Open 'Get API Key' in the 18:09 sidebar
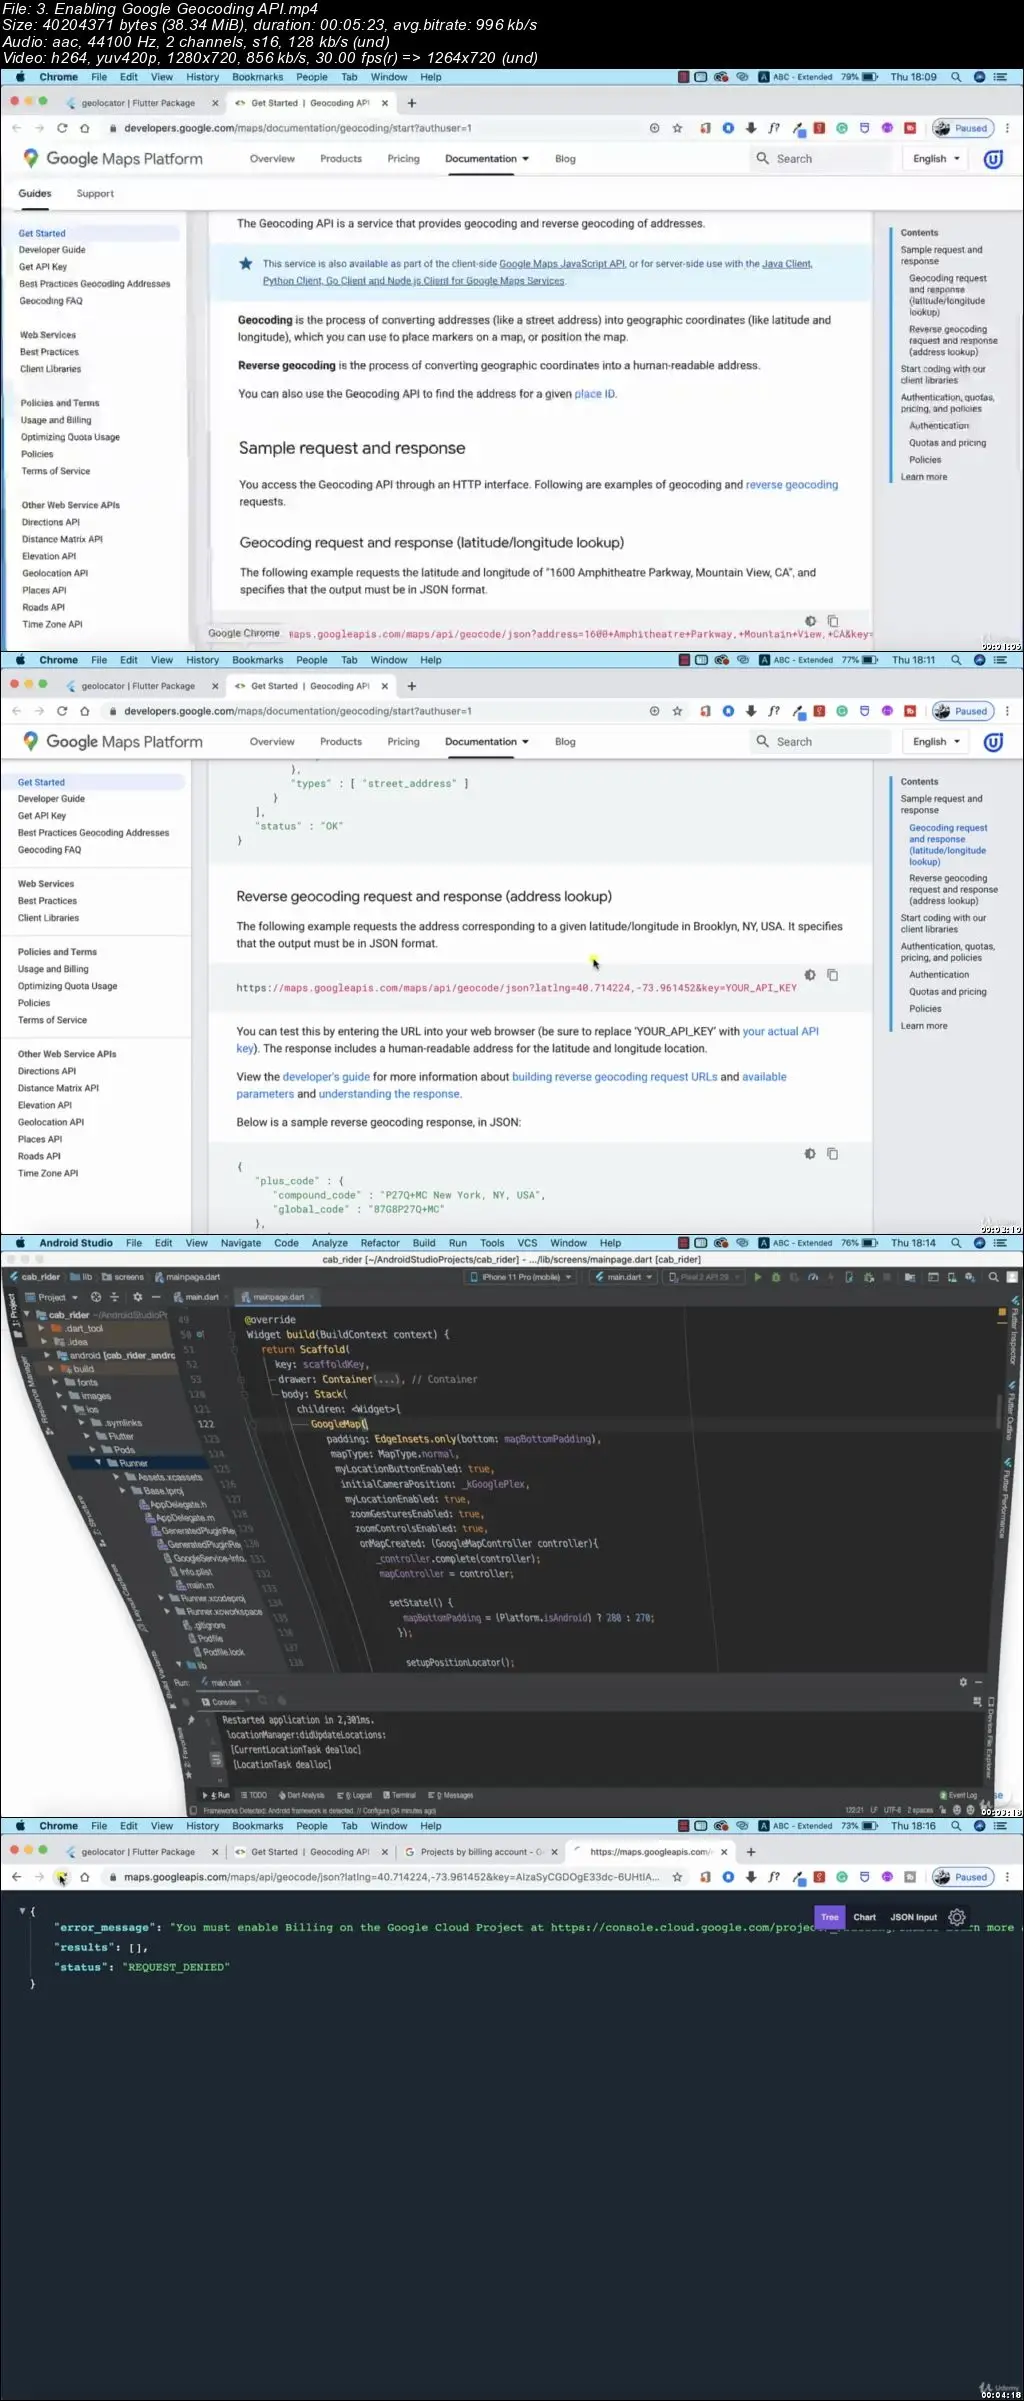 [x=43, y=267]
